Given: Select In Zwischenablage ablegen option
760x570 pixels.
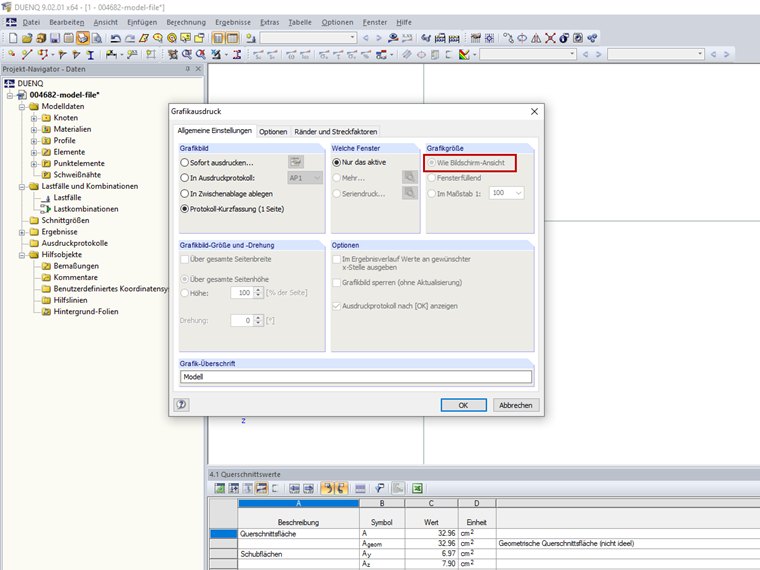Looking at the screenshot, I should click(x=185, y=193).
